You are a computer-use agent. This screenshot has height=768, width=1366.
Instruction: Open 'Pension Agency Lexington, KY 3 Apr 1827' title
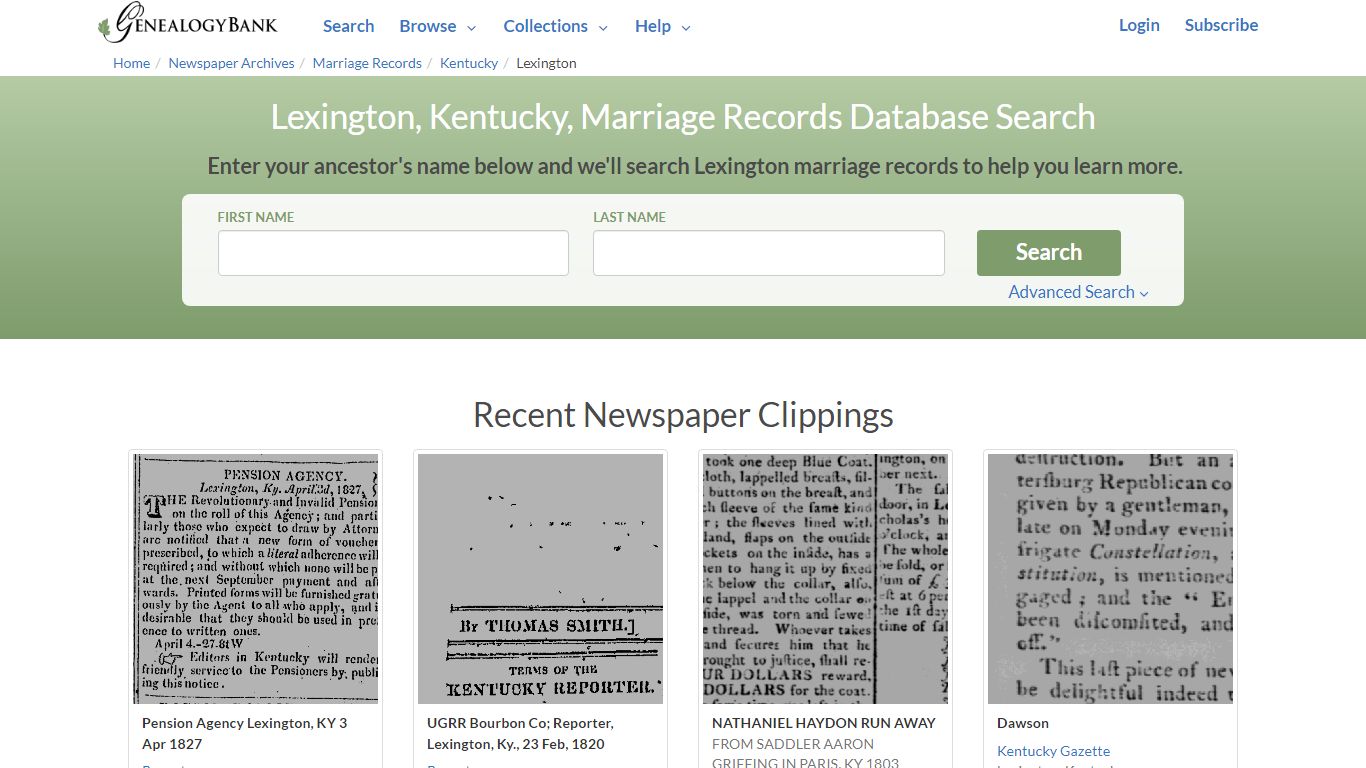(x=244, y=733)
